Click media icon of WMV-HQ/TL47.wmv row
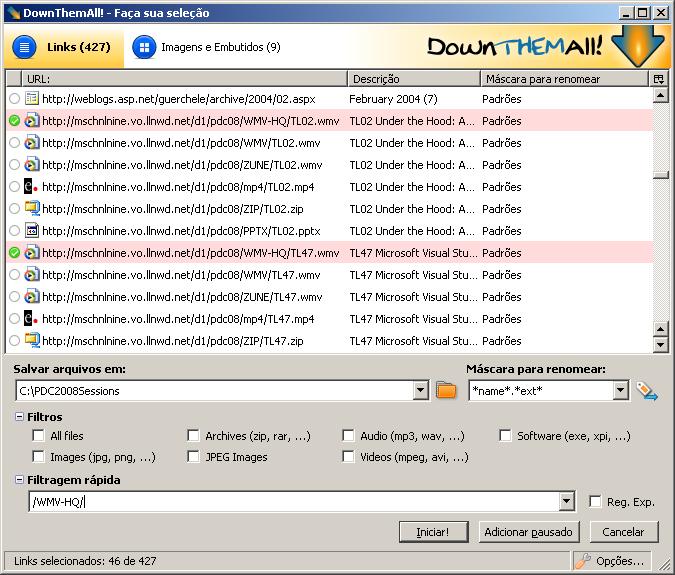The image size is (675, 575). coord(31,252)
